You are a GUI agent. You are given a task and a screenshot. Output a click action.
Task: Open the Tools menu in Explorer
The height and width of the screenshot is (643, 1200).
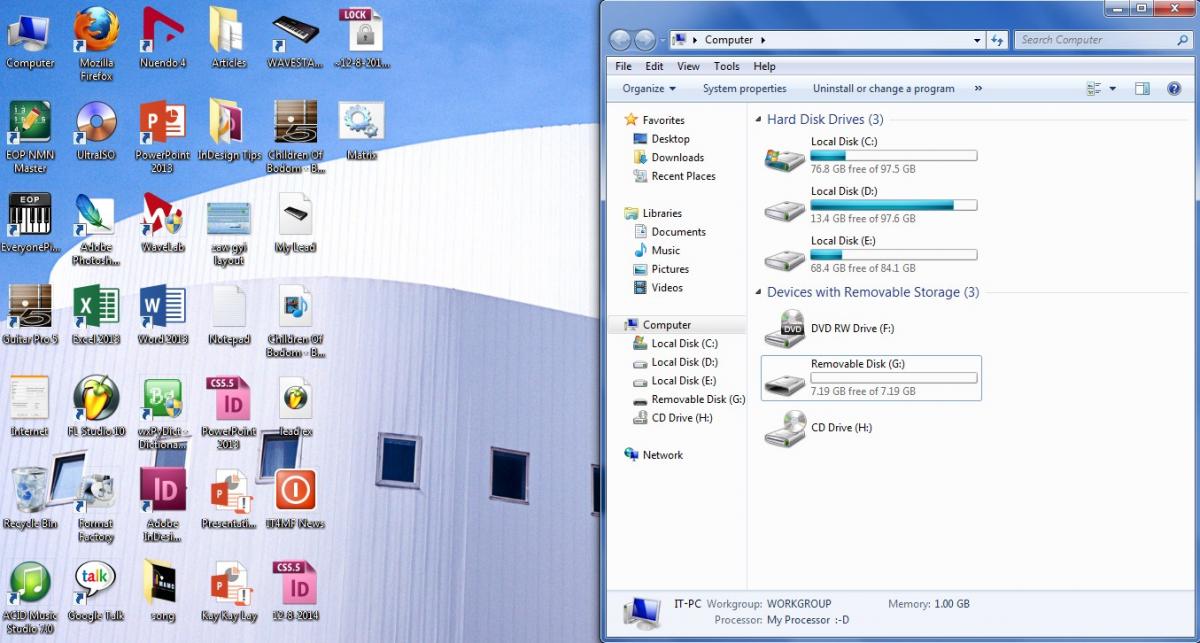[727, 67]
